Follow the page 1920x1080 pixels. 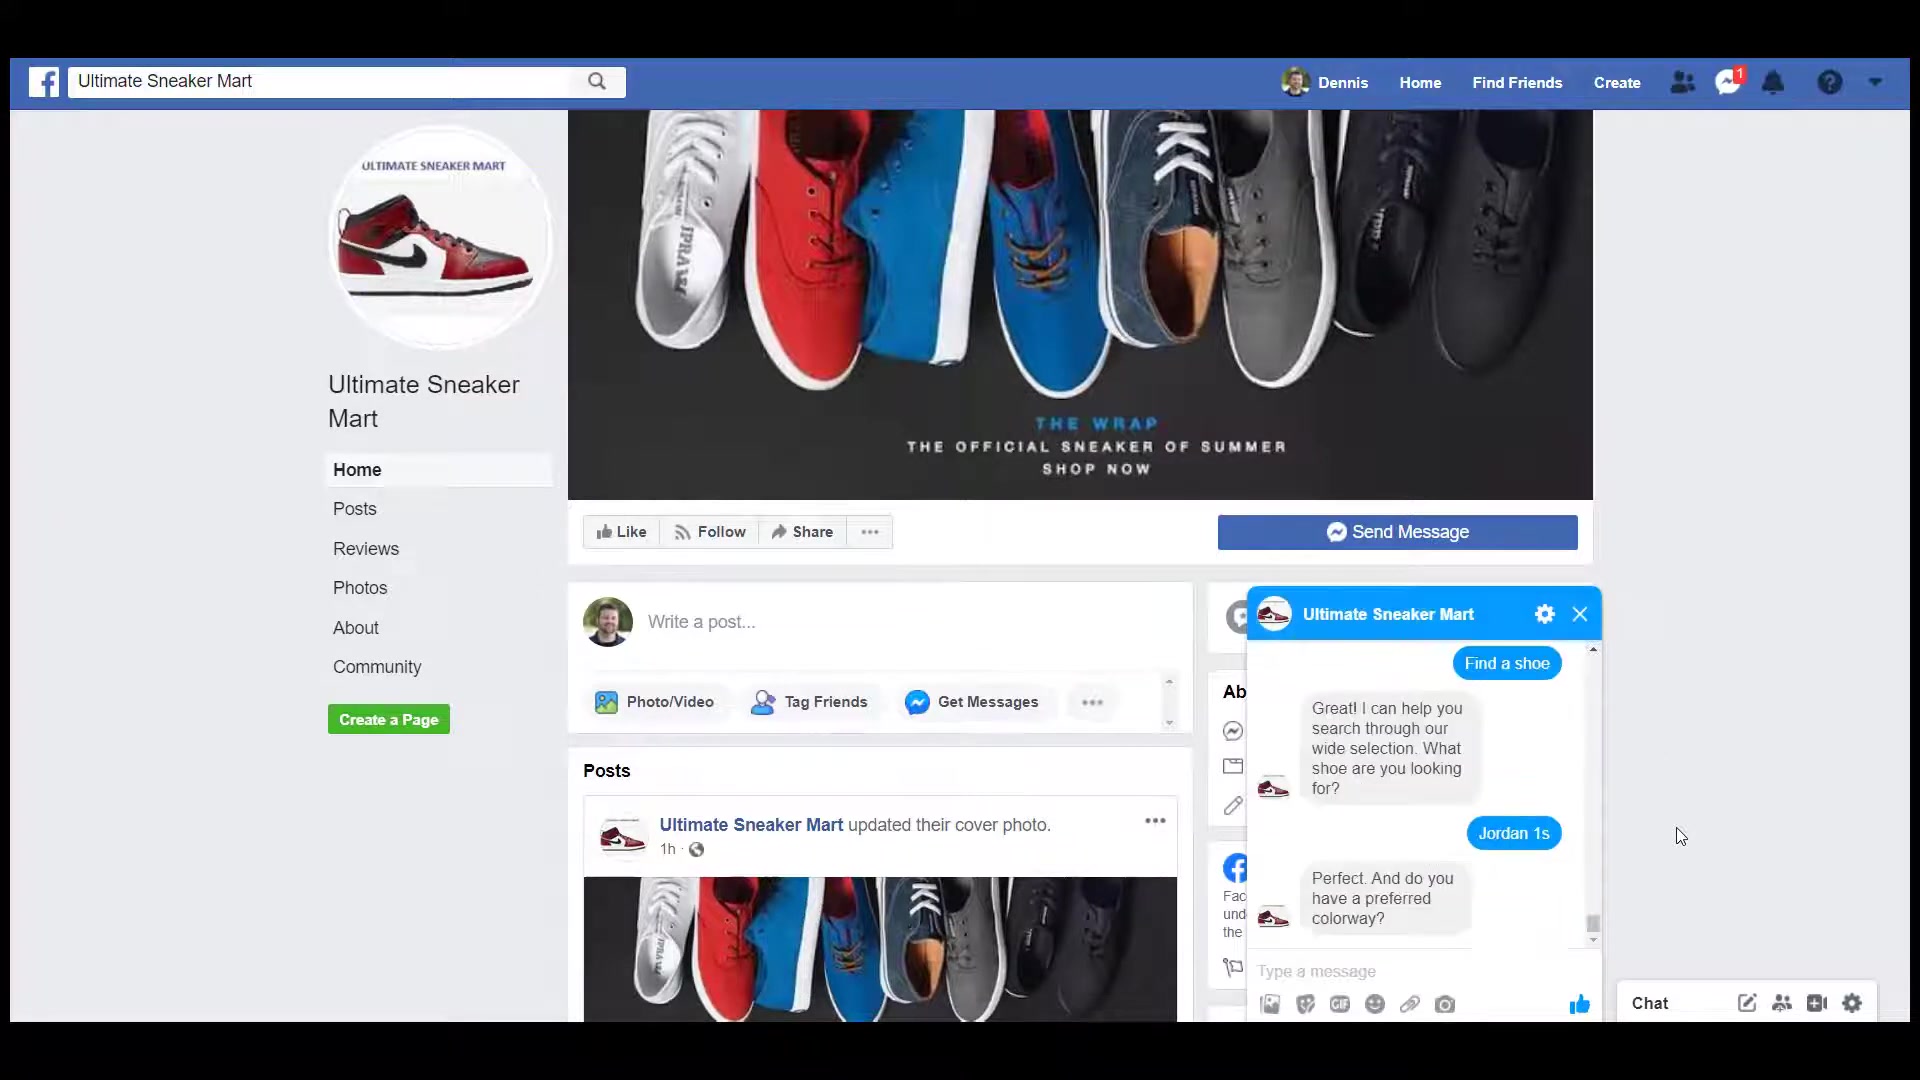[x=710, y=532]
